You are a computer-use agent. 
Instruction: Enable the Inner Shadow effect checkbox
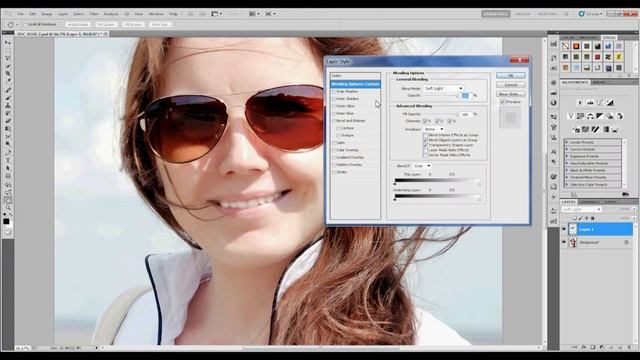334,99
